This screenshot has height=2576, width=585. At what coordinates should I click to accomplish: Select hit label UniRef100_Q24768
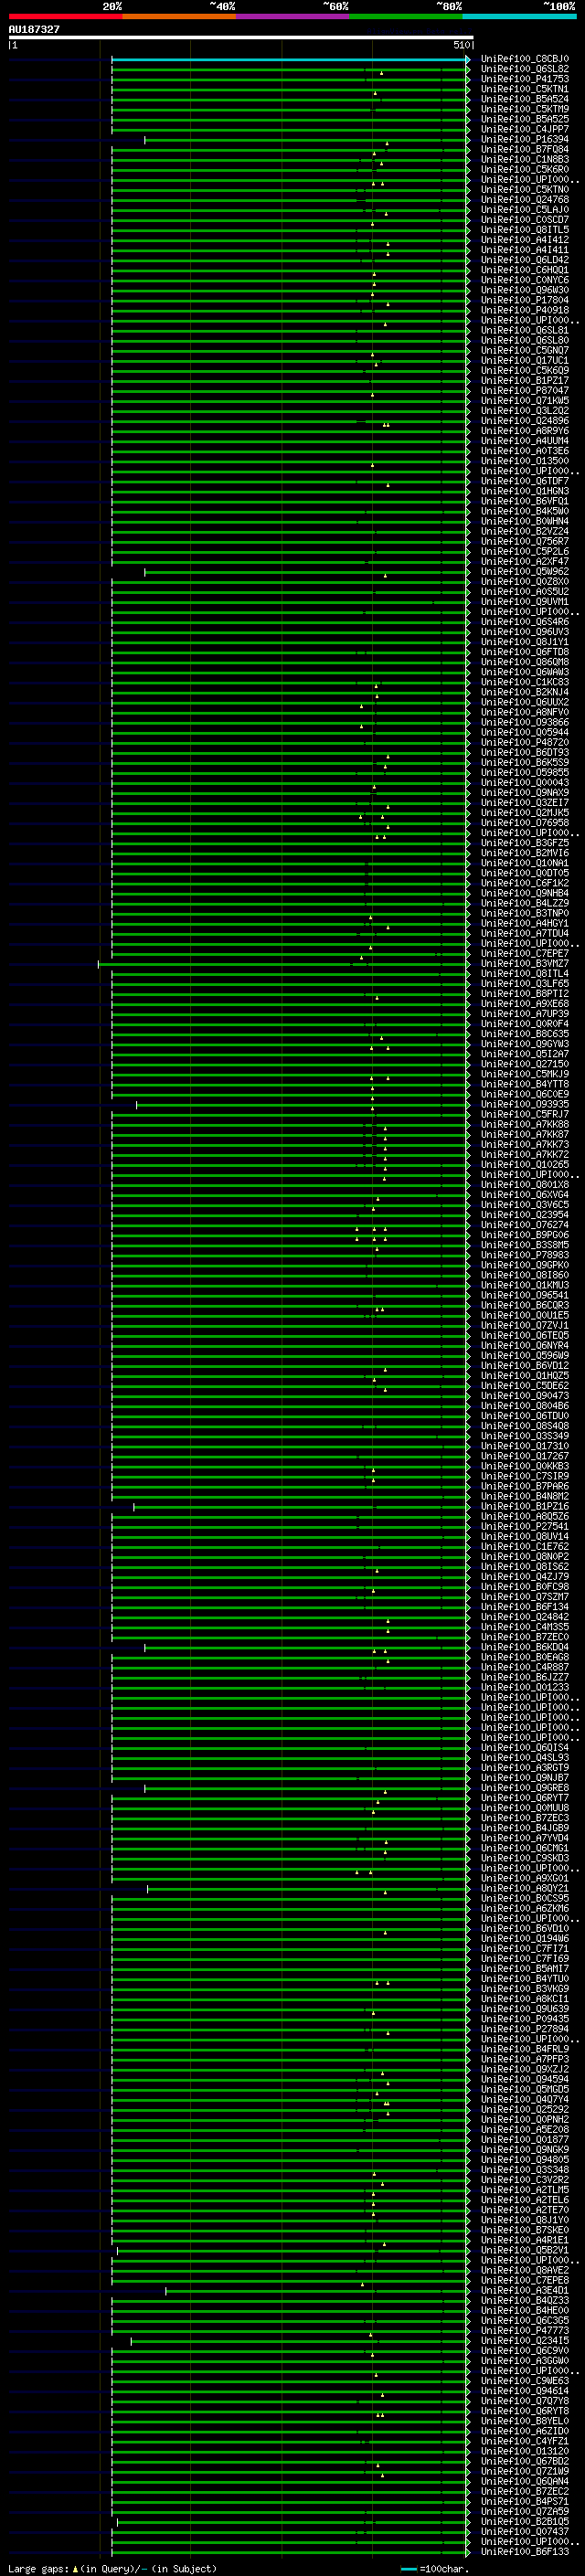tap(525, 200)
